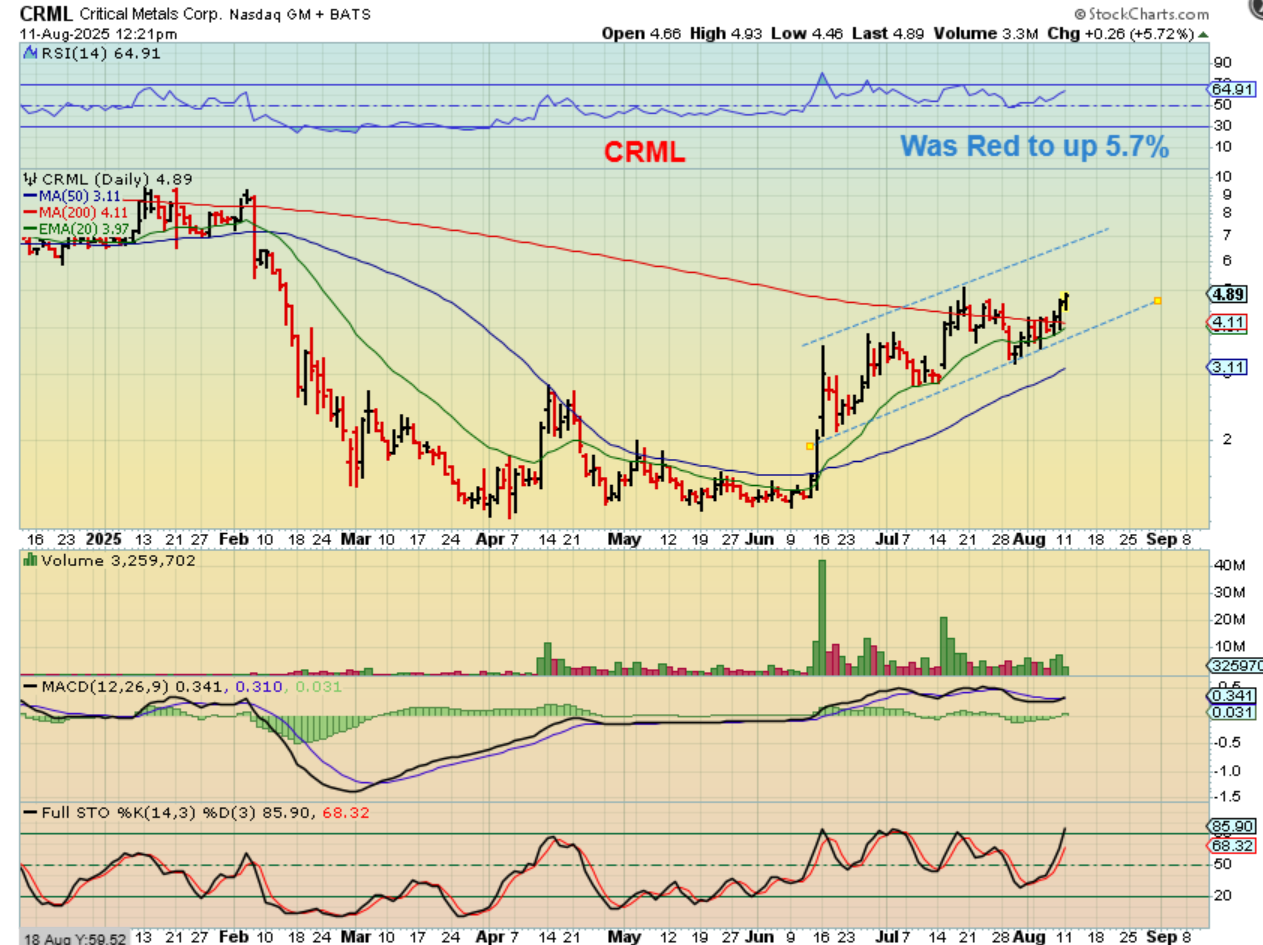Click the High 4.93 value
1263x945 pixels.
[724, 33]
